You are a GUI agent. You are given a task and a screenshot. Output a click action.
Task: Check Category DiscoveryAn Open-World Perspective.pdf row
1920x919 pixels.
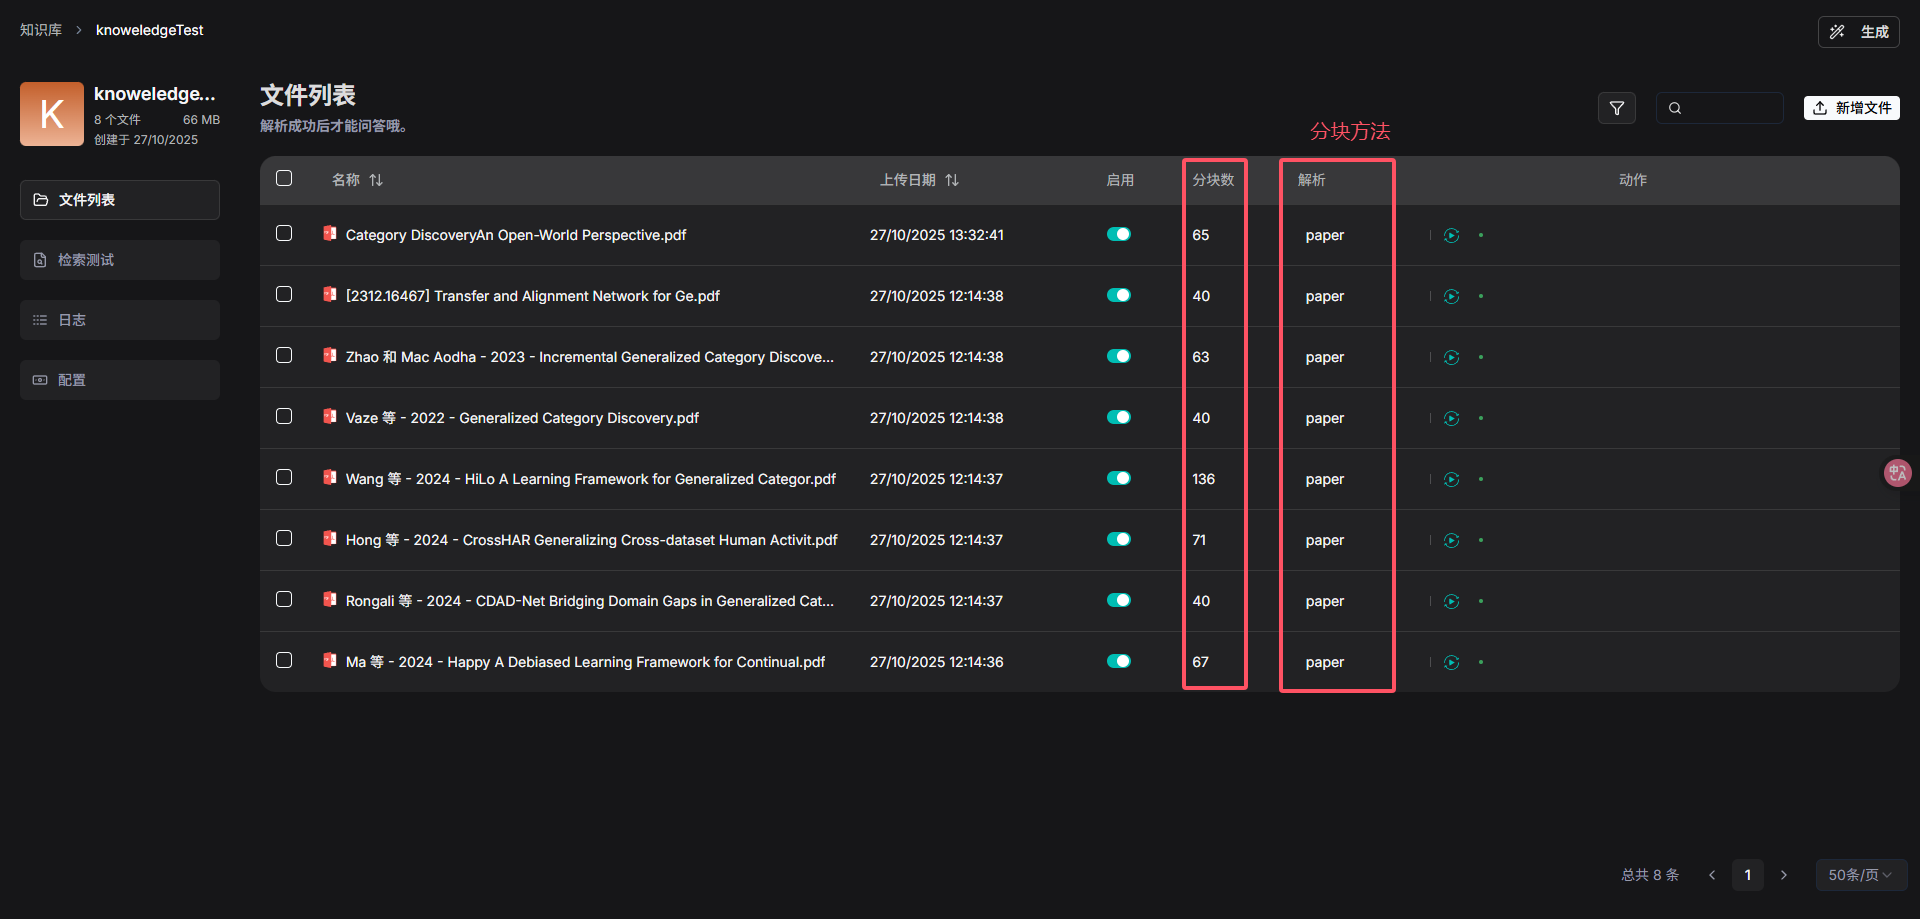coord(284,233)
